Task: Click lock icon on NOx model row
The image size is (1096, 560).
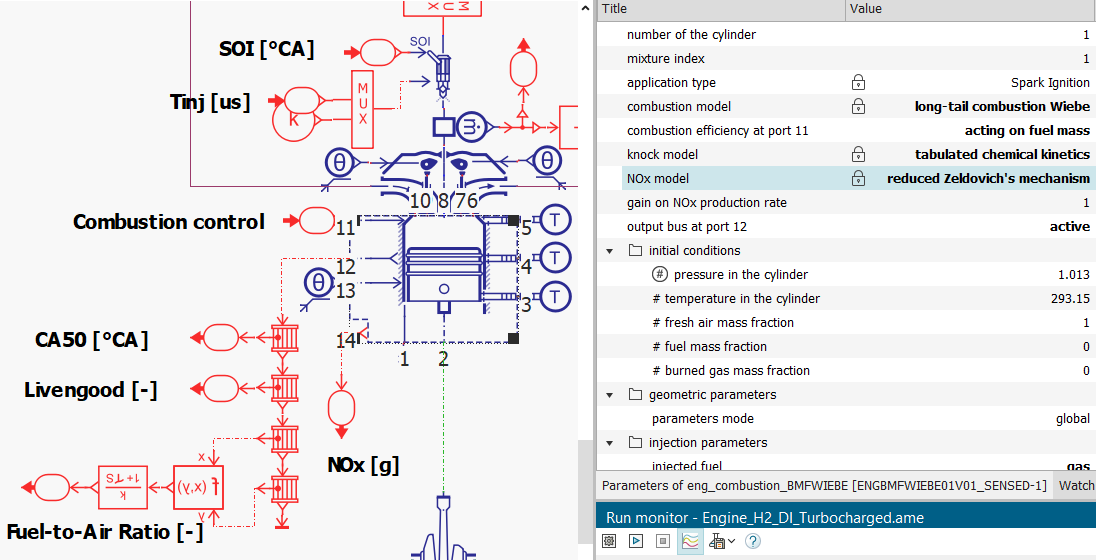Action: pos(858,179)
